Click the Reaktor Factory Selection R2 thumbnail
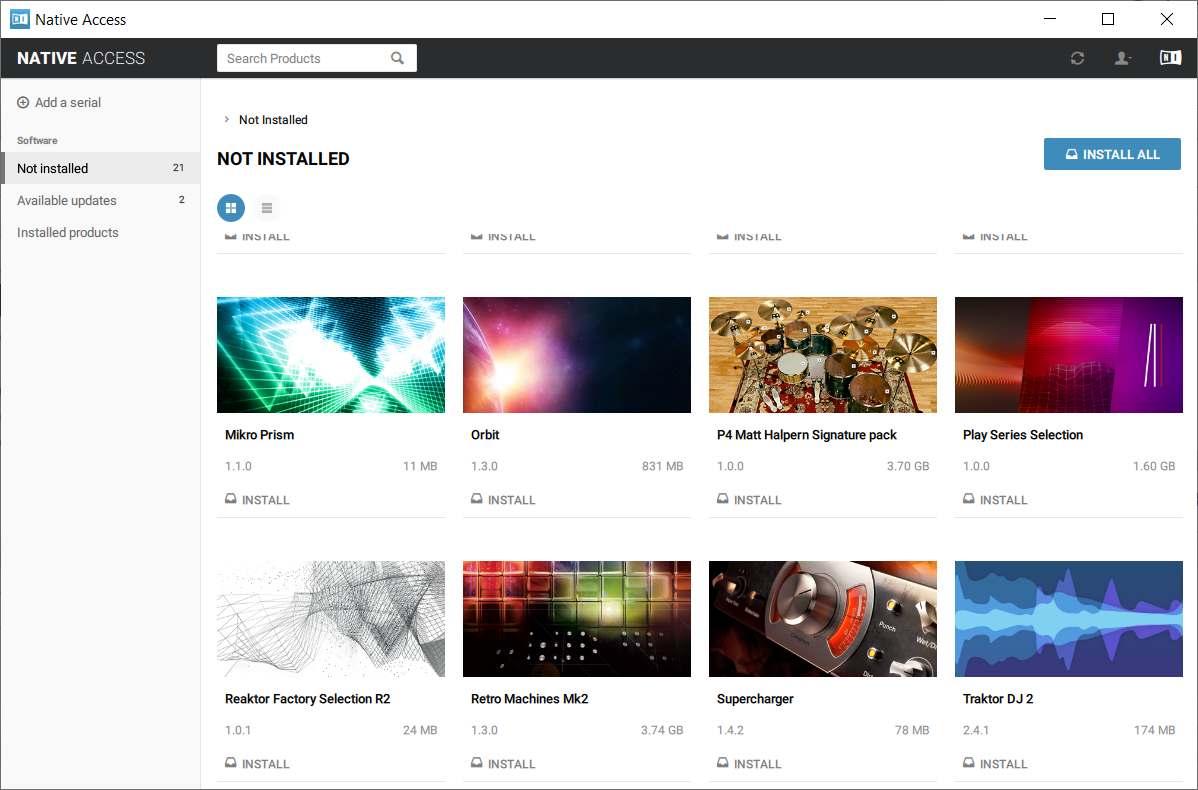 click(331, 619)
